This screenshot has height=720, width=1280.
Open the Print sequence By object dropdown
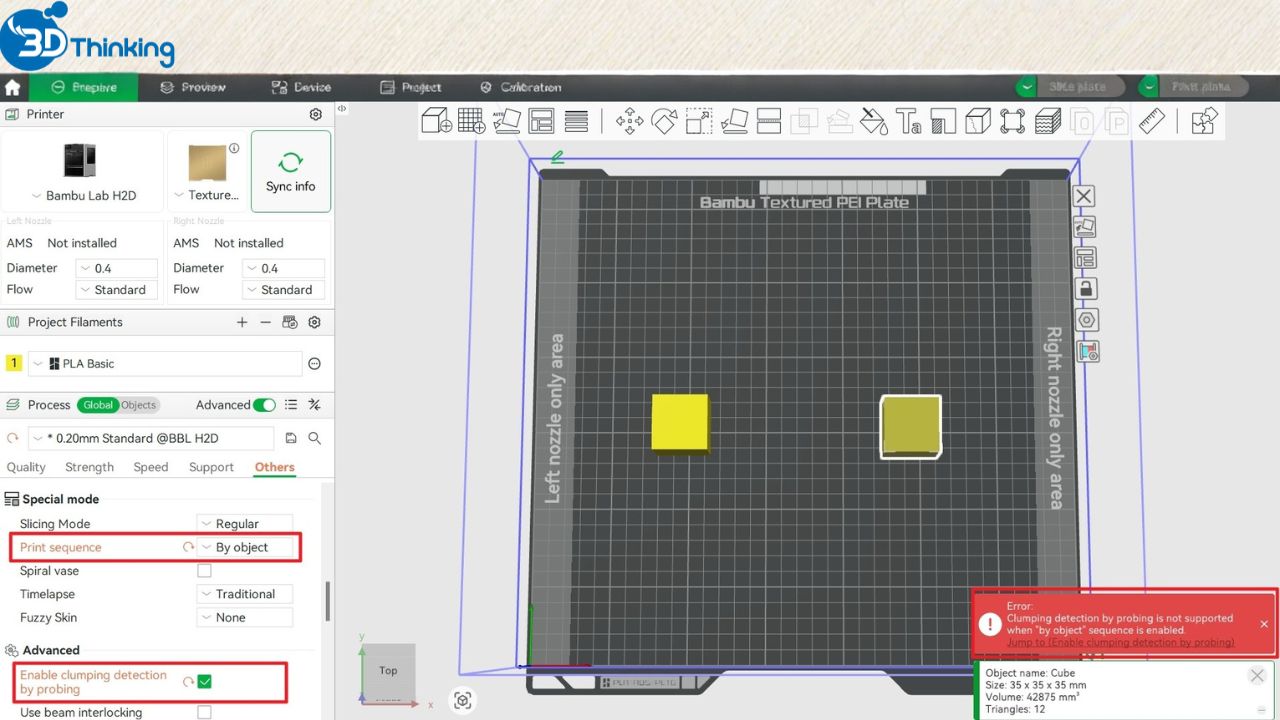pos(245,548)
